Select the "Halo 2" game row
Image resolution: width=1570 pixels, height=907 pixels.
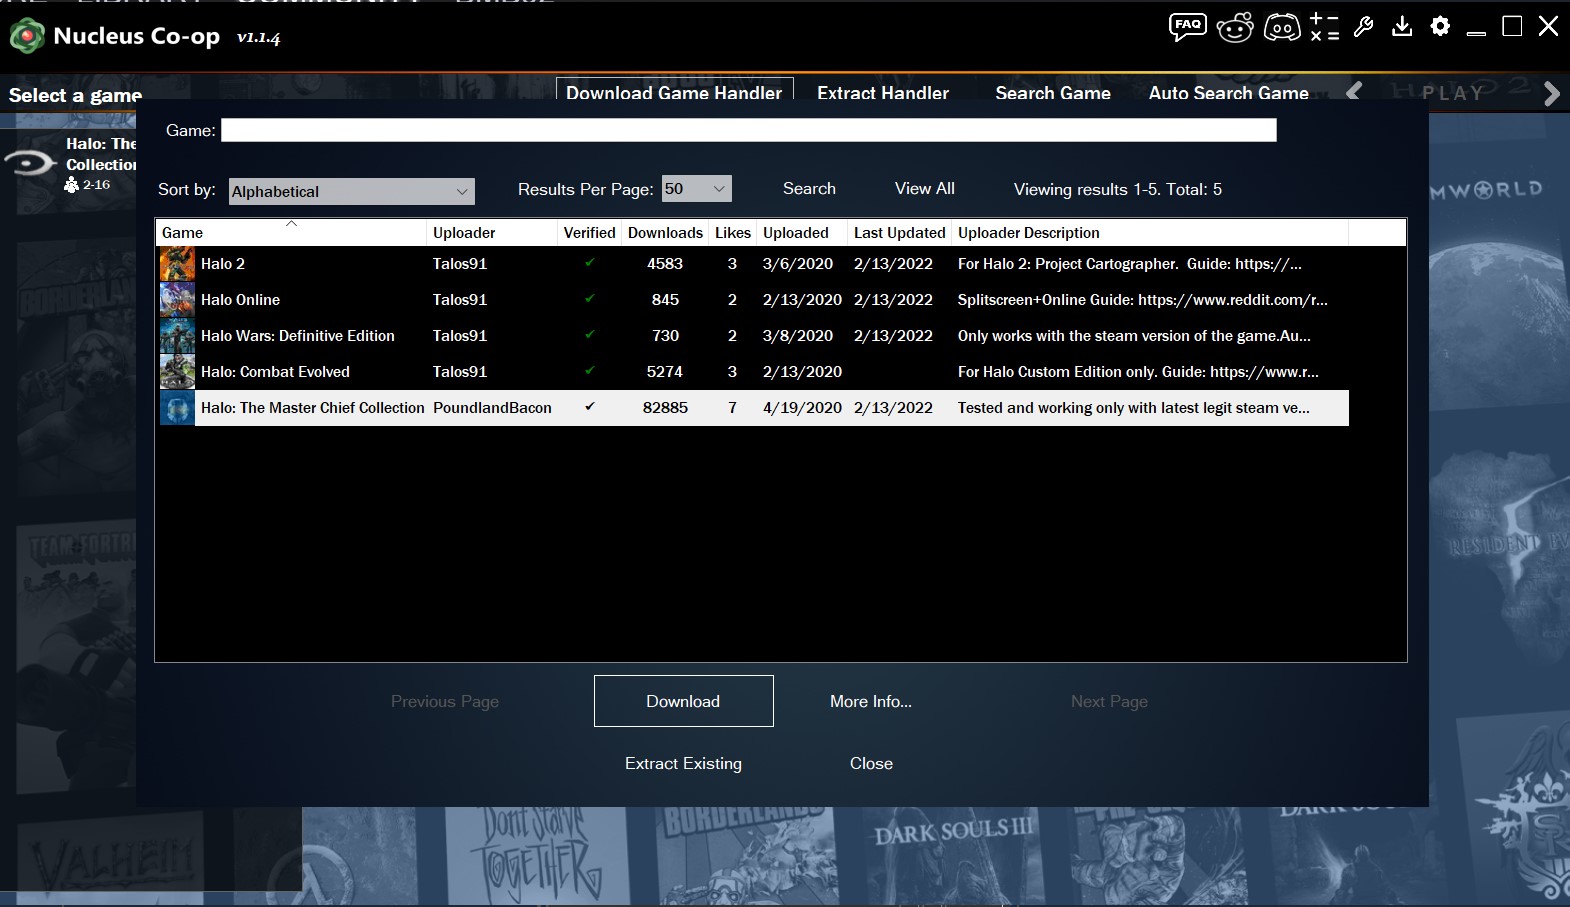[753, 264]
